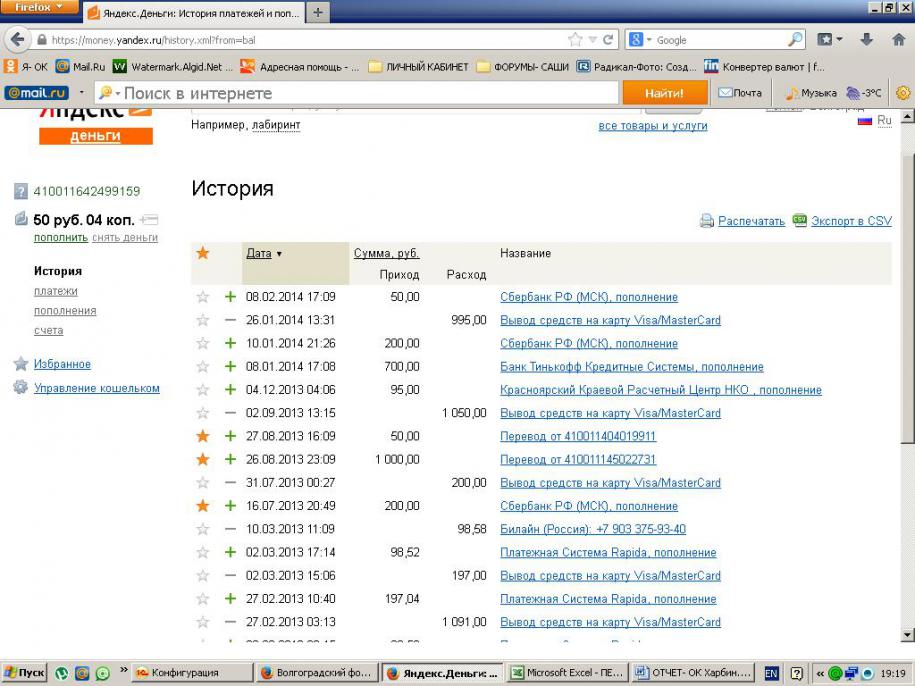The width and height of the screenshot is (915, 686).
Task: Open the mail.ru logo in toolbar
Action: tap(36, 93)
